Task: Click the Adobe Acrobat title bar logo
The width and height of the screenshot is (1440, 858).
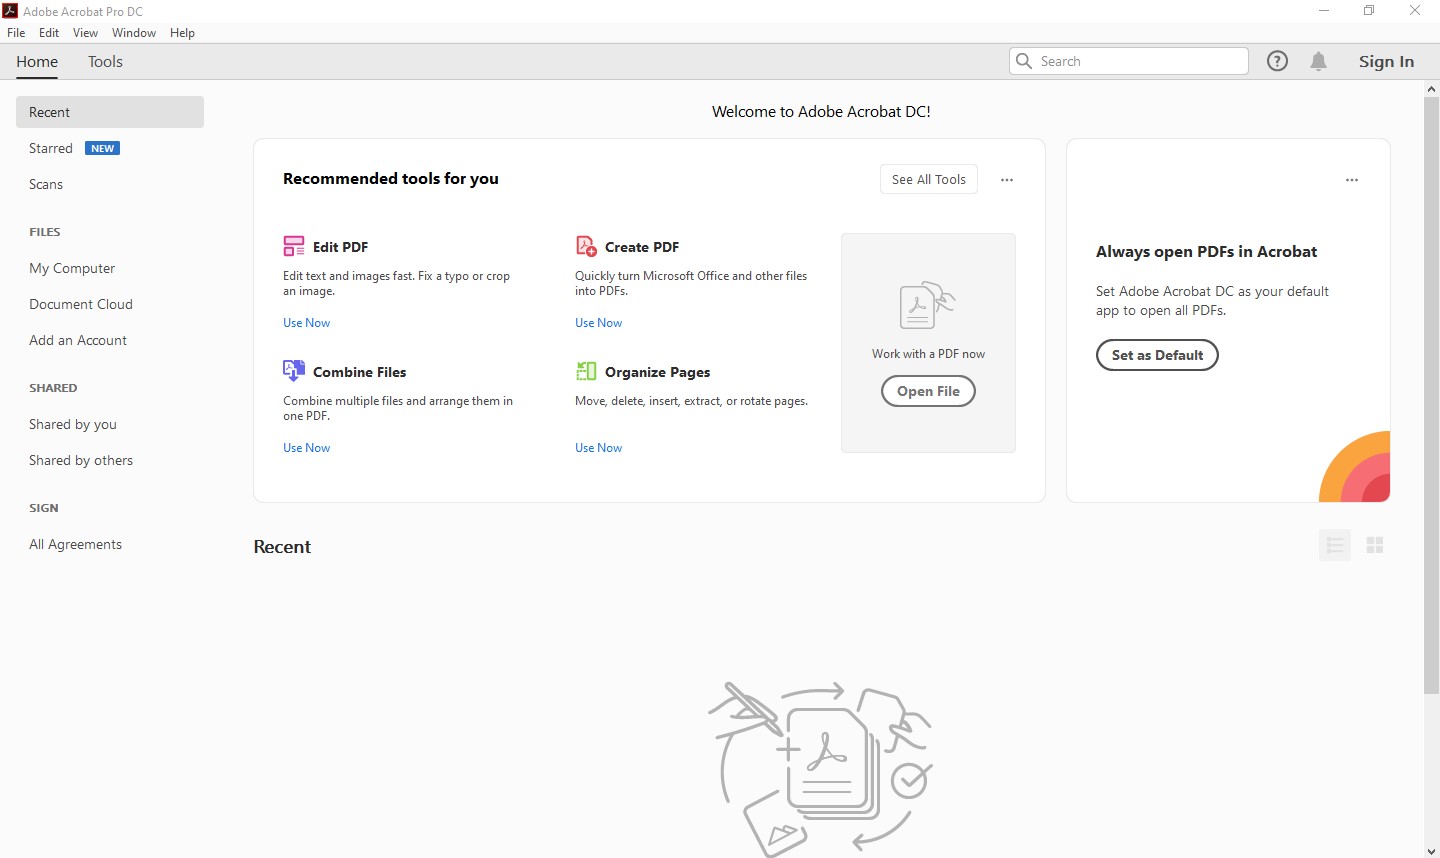Action: point(10,11)
